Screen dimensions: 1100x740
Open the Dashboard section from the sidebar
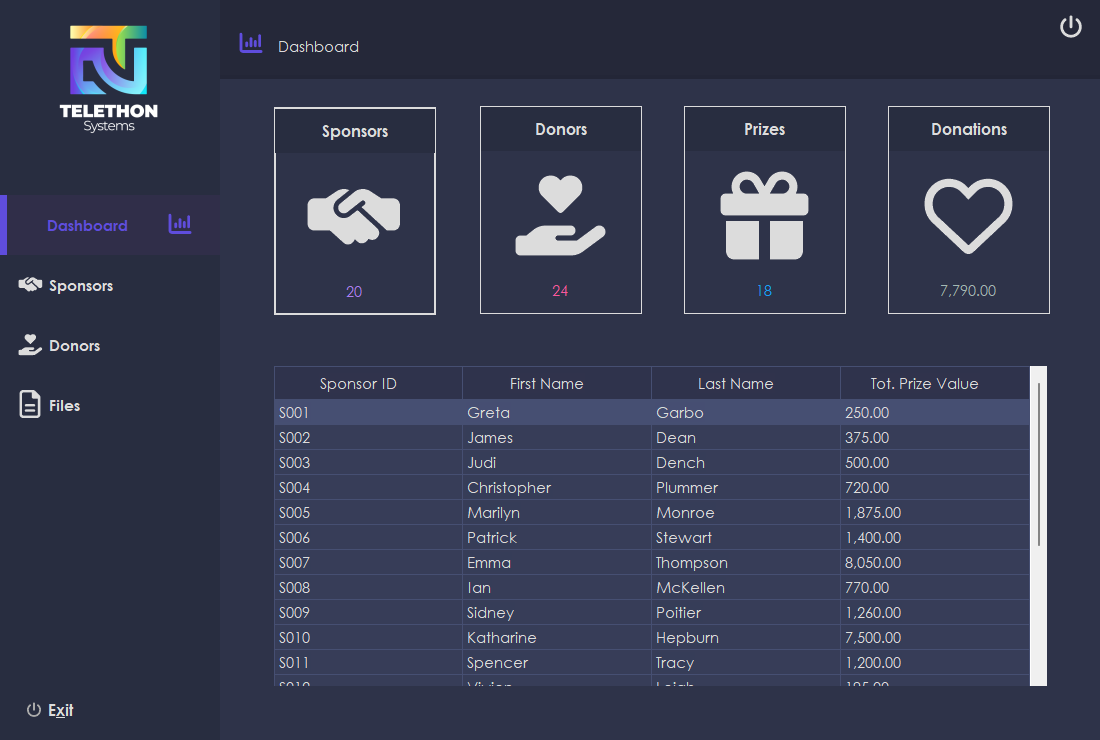[87, 226]
